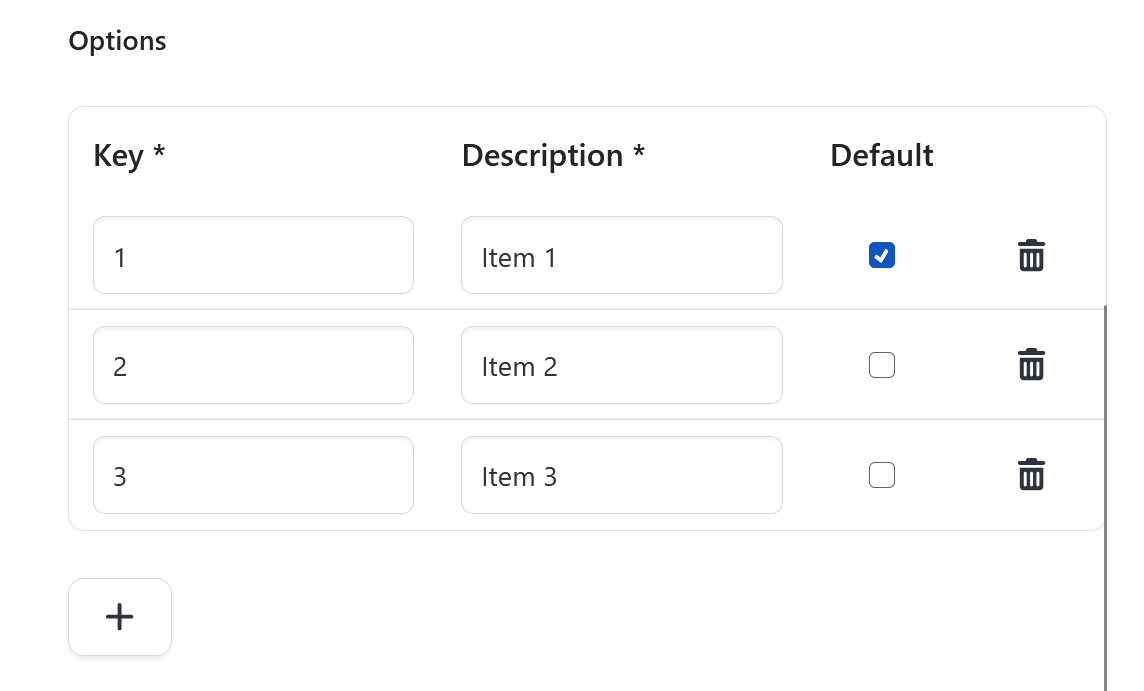
Task: Click the Key input with value 2
Action: click(253, 366)
